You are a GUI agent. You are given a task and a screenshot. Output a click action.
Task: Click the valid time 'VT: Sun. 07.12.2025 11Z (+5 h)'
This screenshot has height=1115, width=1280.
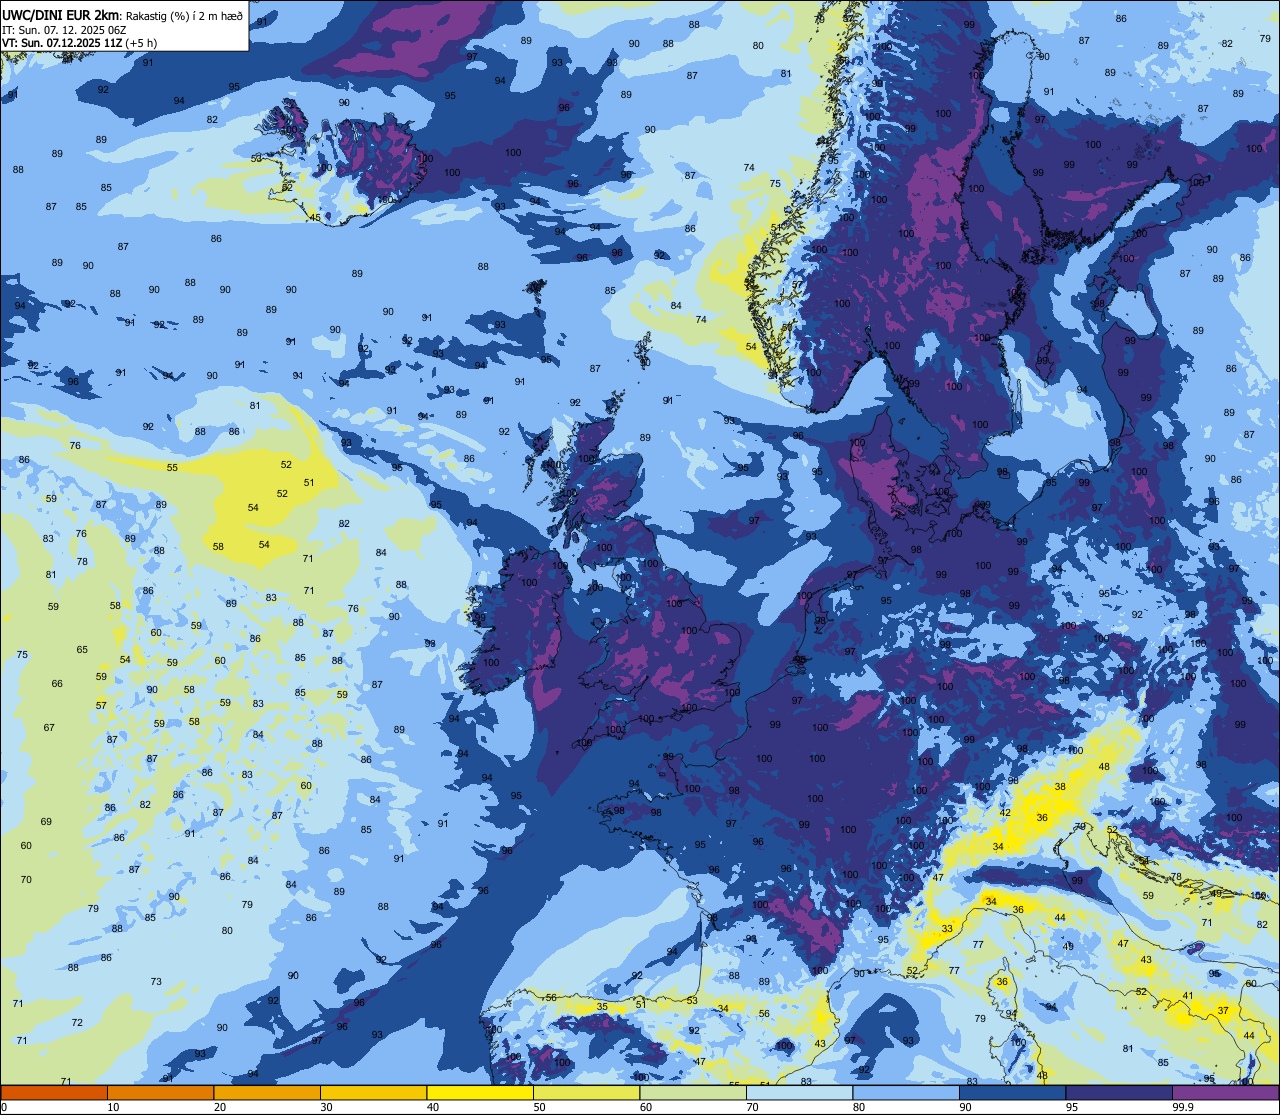coord(80,43)
